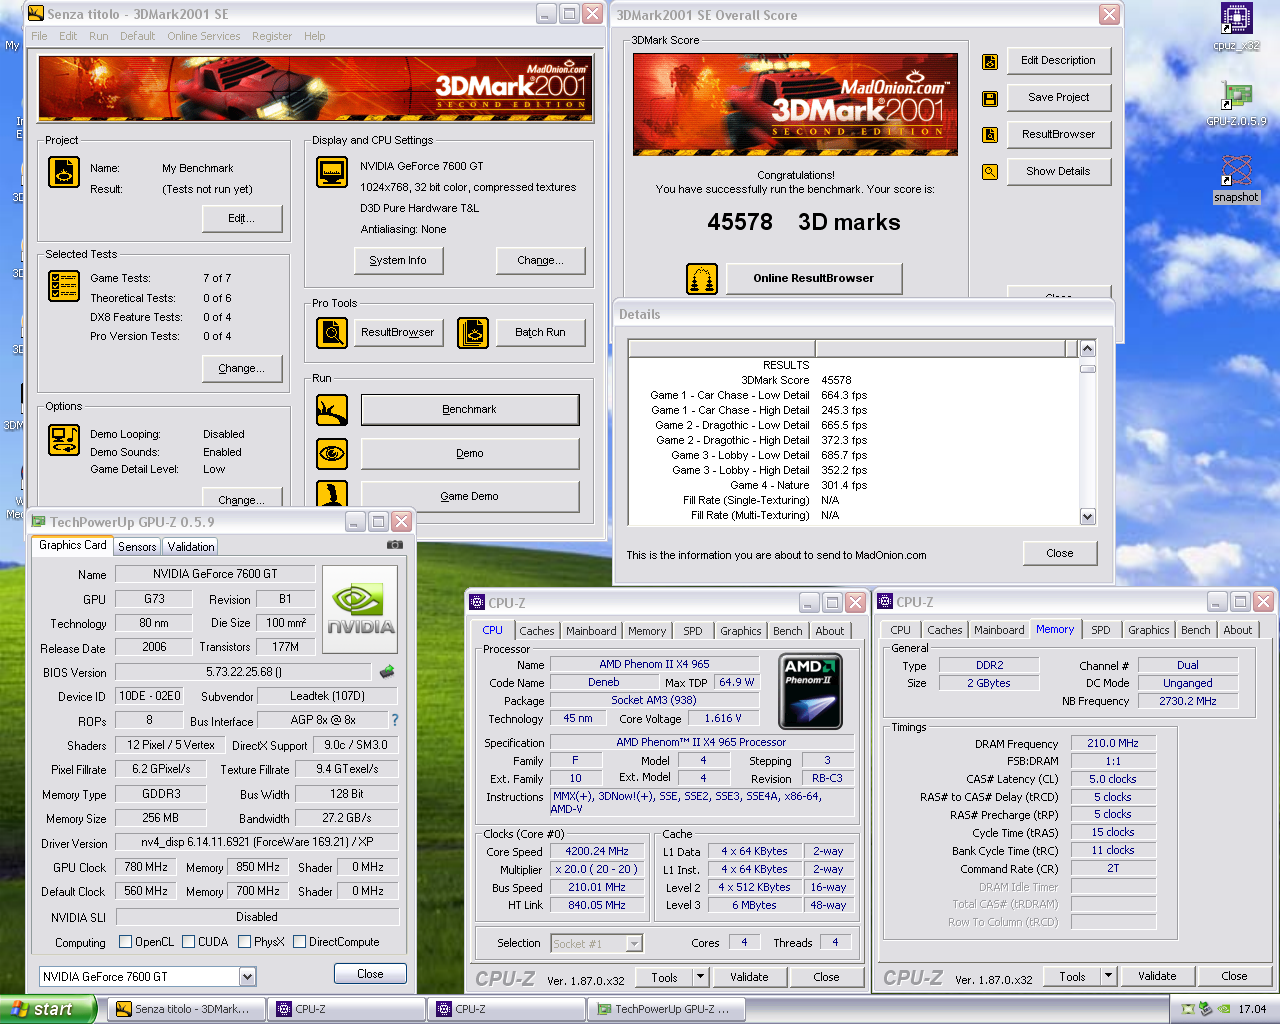This screenshot has width=1280, height=1024.
Task: Click the ResultBrowser icon in Overall Score
Action: click(x=990, y=135)
